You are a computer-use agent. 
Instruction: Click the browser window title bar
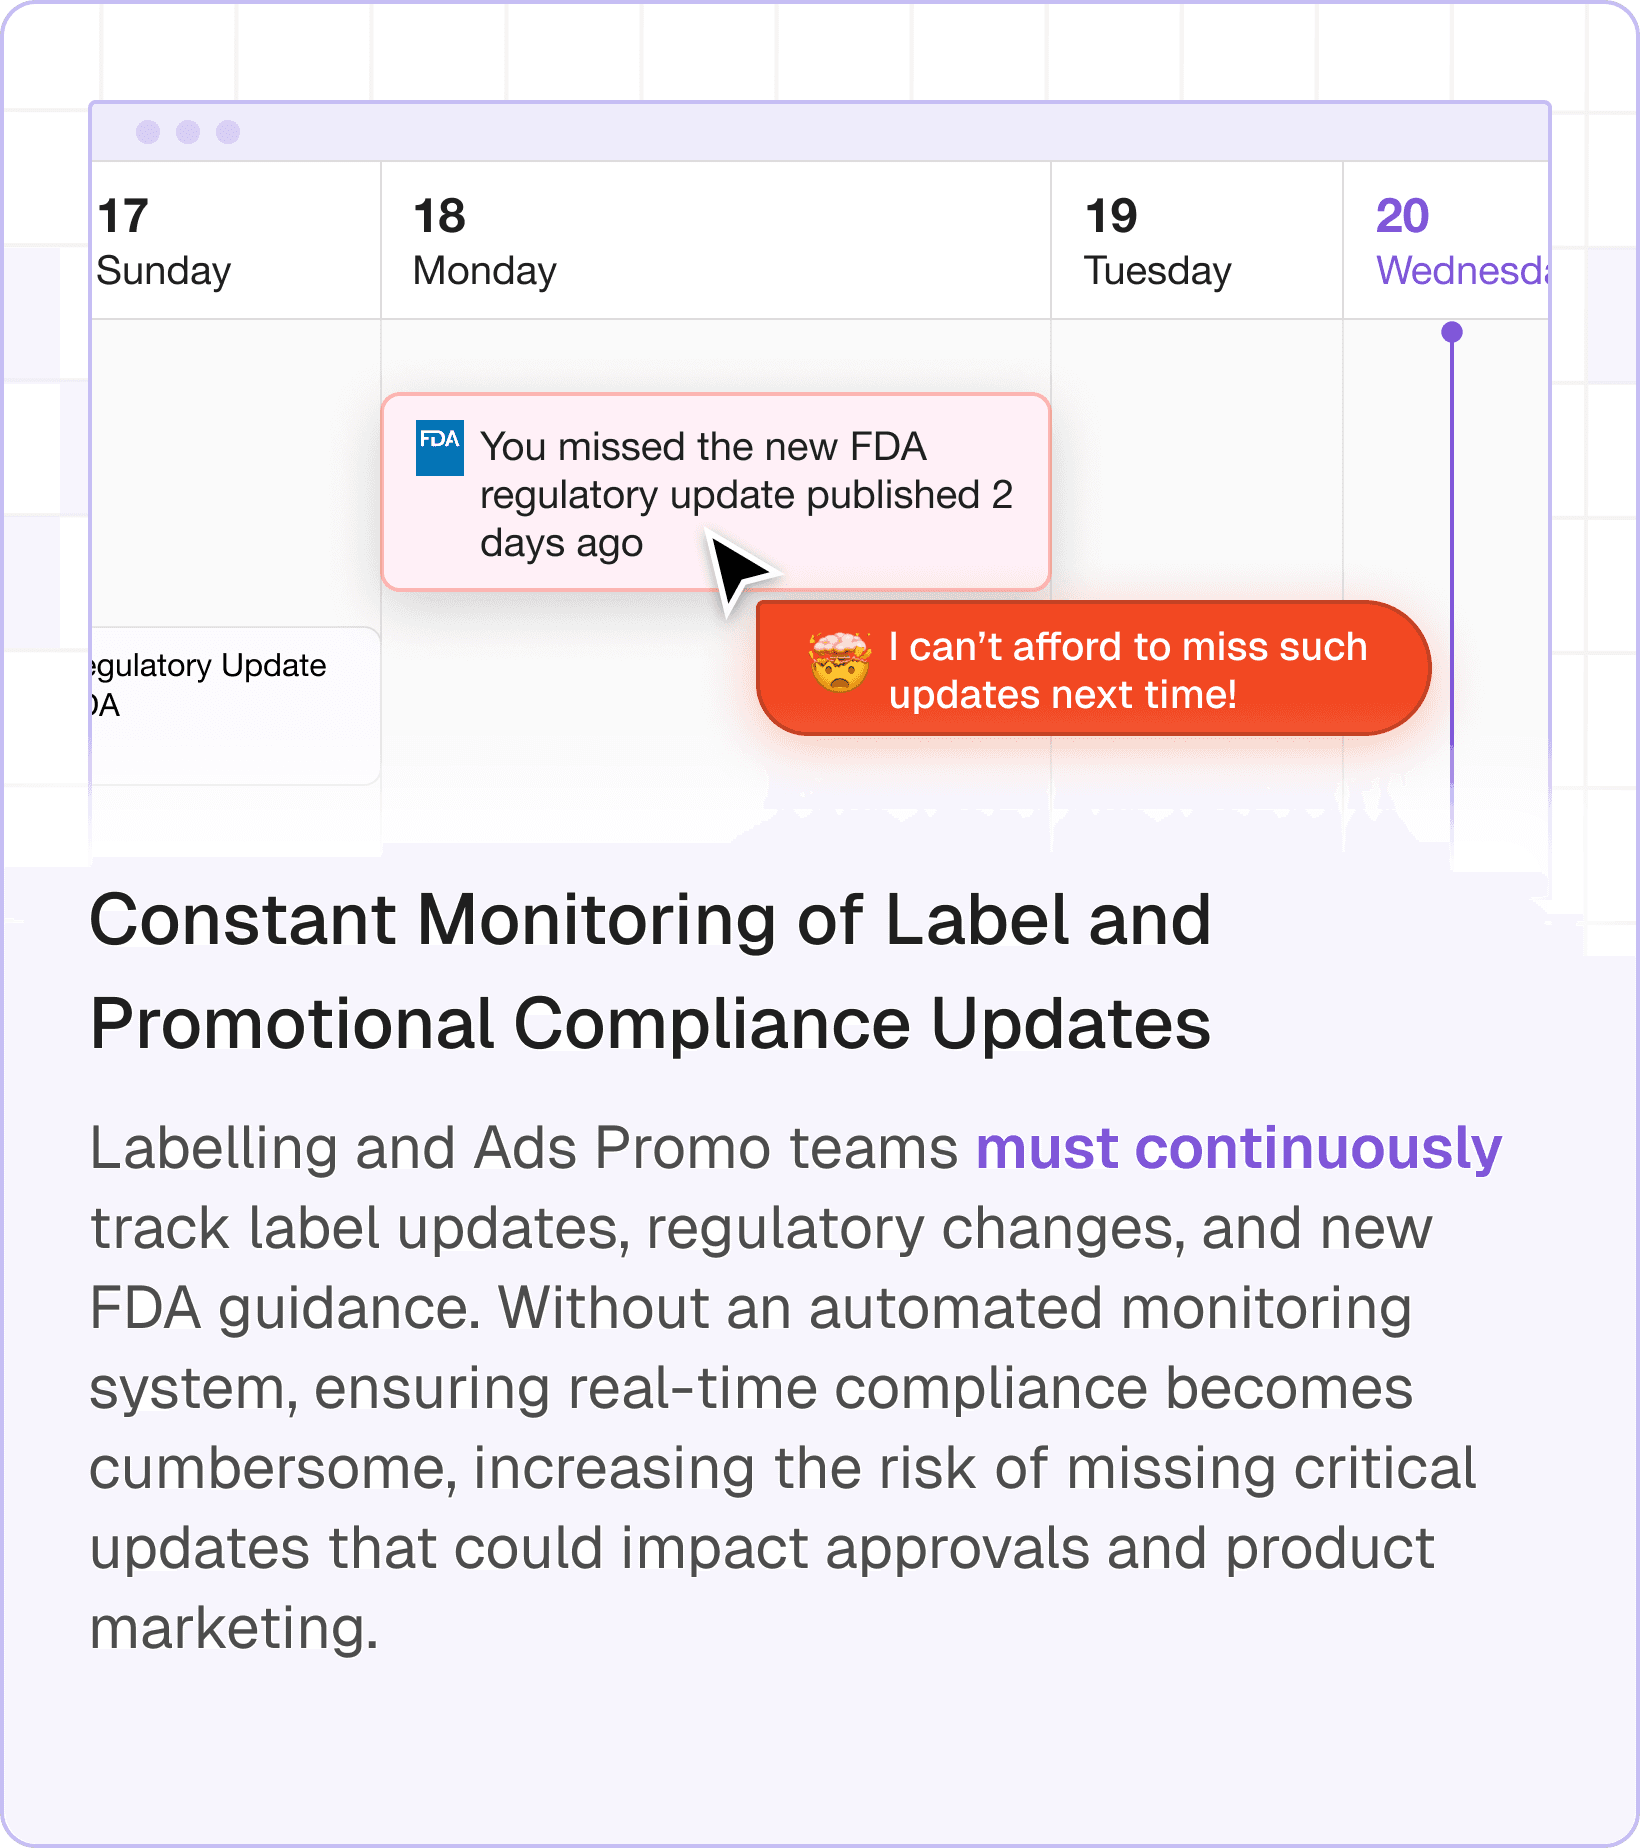coord(820,132)
